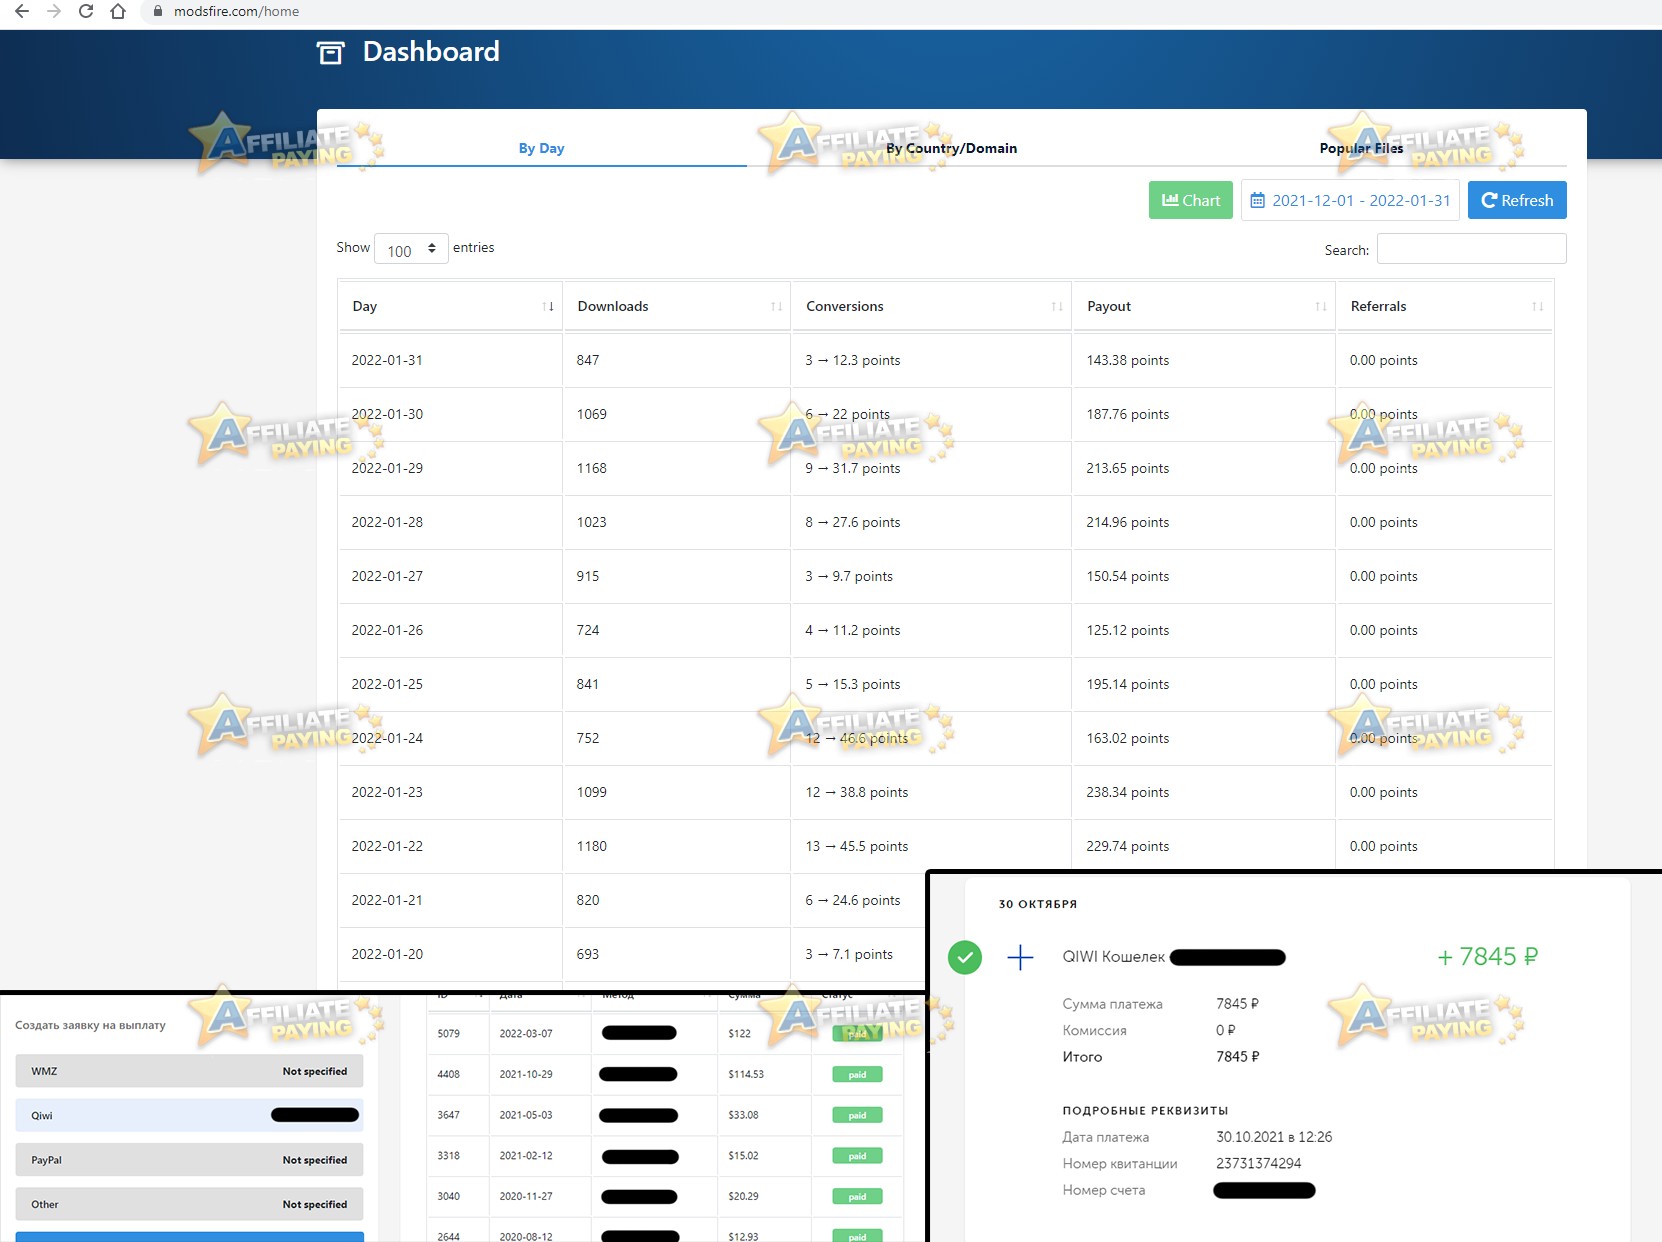Click the paid badge for payout 4408
Image resolution: width=1662 pixels, height=1242 pixels.
(856, 1074)
